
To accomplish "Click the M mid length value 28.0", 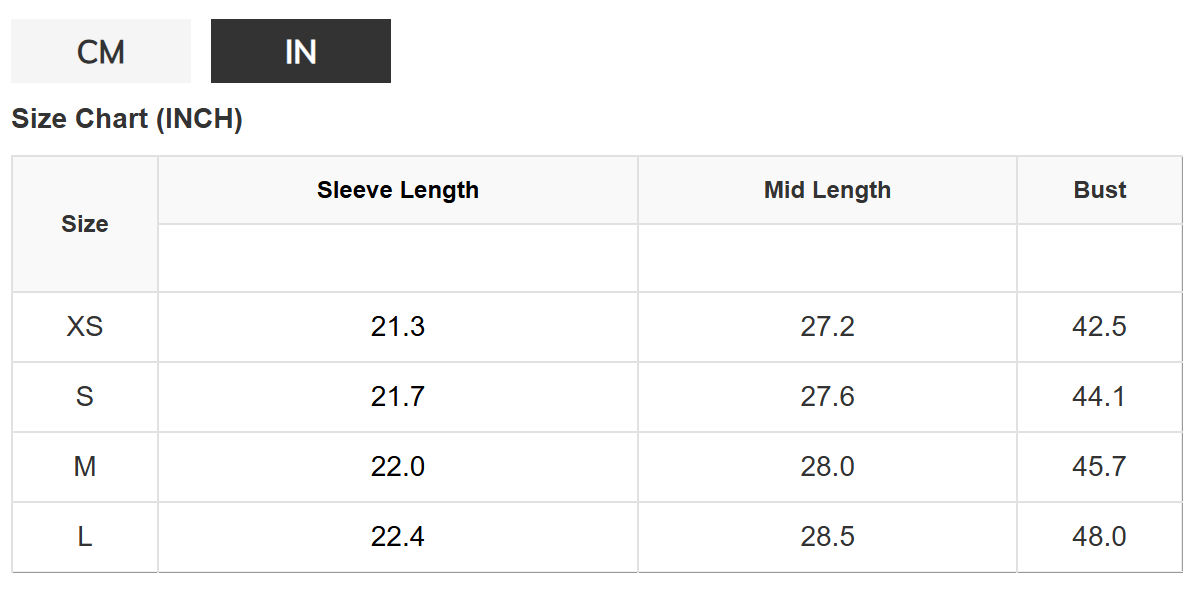I will tap(827, 467).
